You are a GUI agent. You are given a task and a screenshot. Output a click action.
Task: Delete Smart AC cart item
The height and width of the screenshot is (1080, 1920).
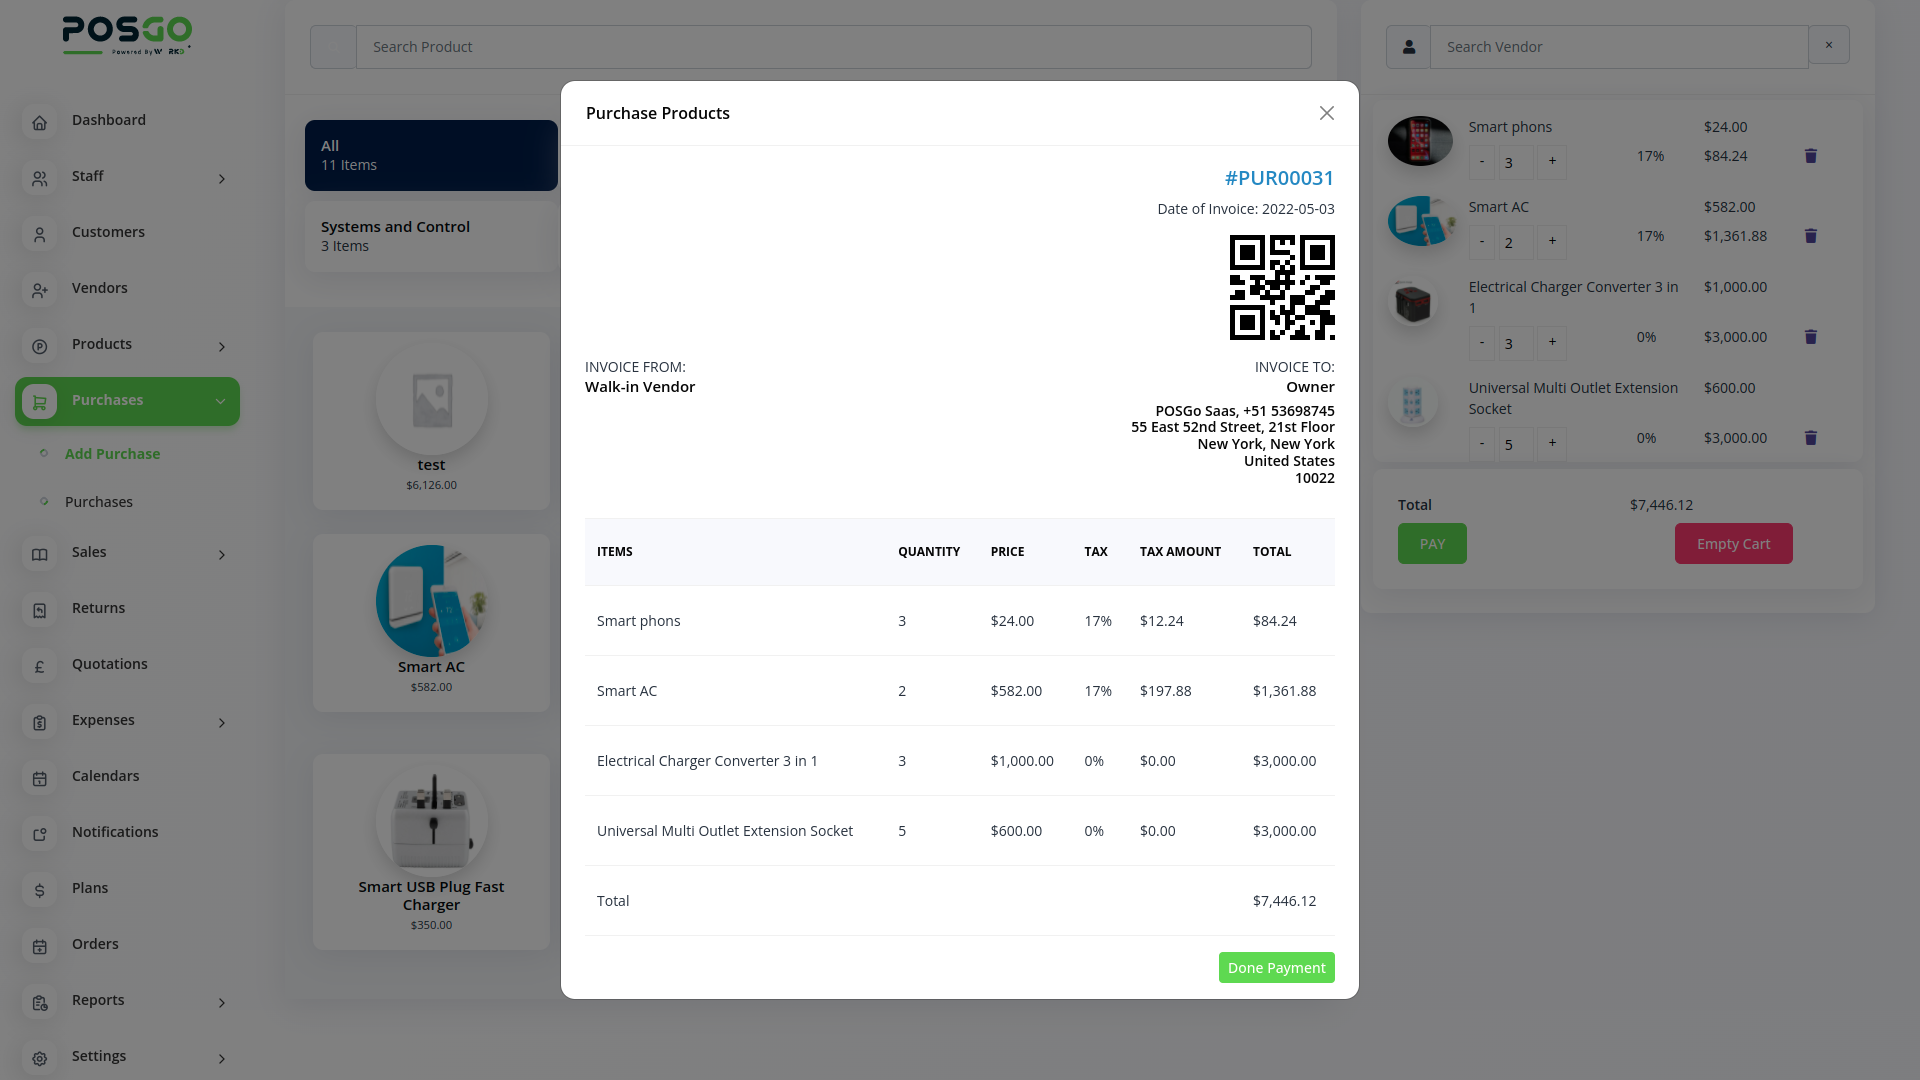point(1810,236)
